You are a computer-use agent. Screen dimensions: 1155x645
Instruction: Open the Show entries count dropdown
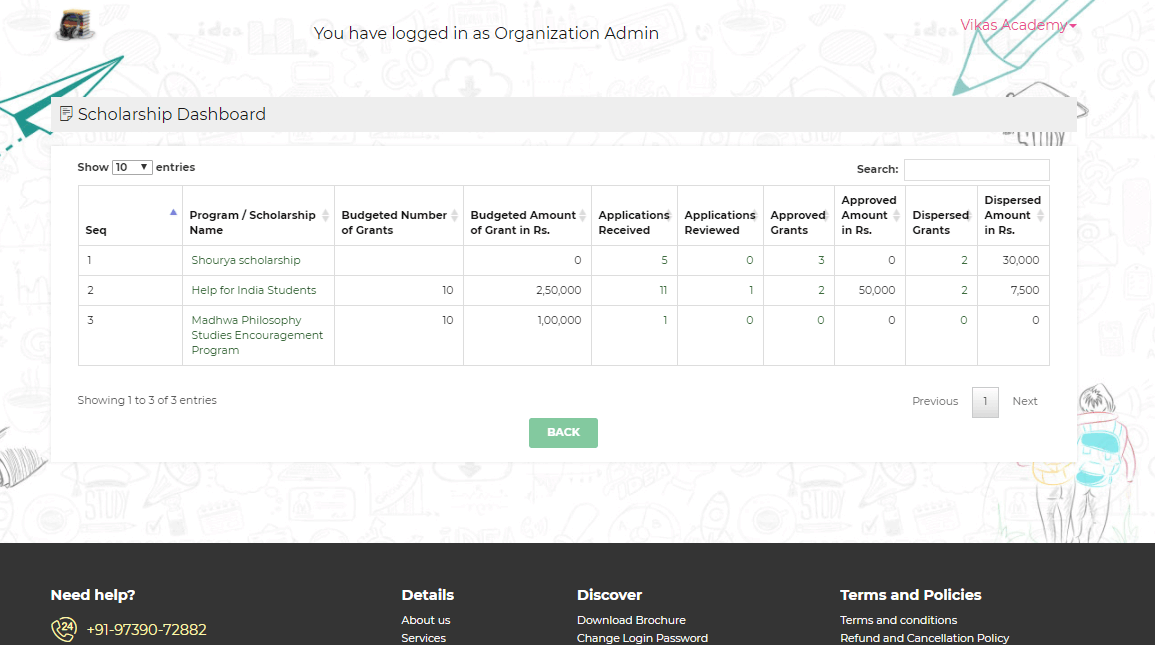click(132, 167)
